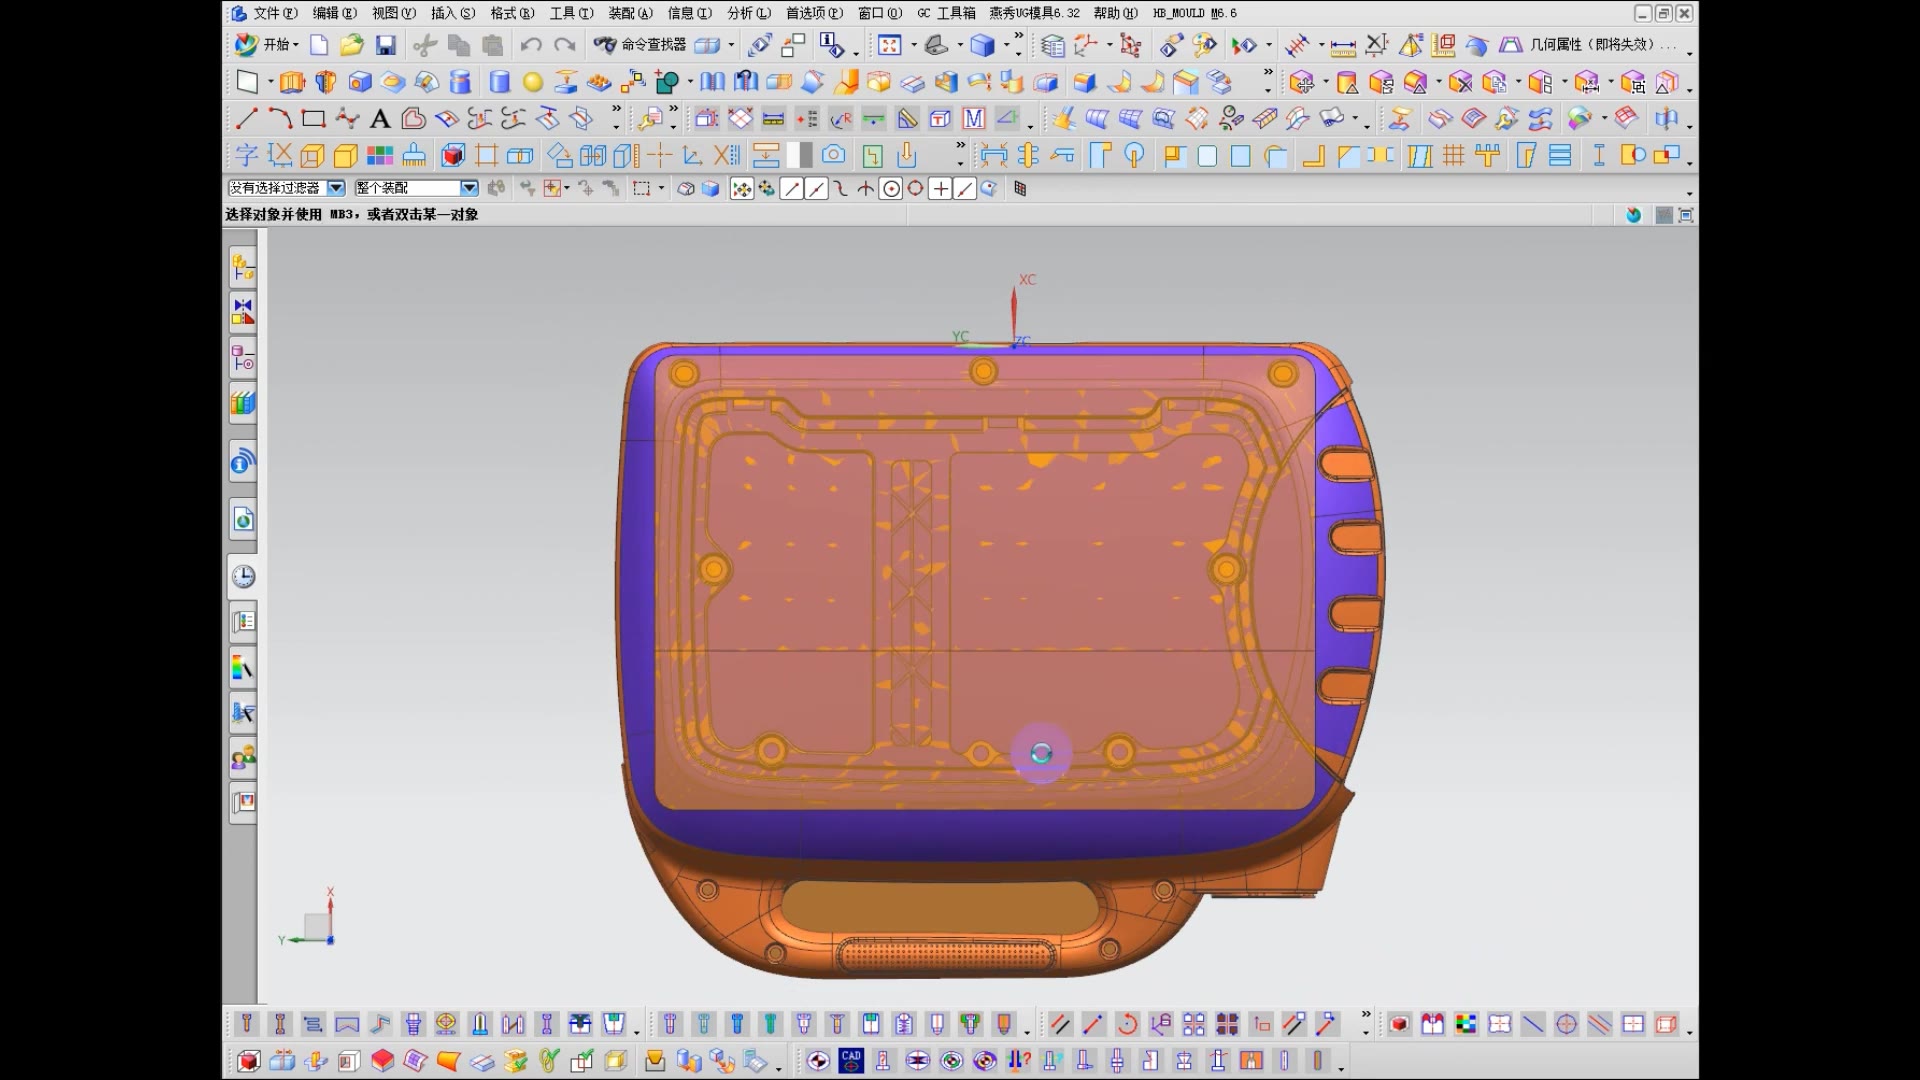Expand the Entire Assembly scope dropdown
1920x1080 pixels.
pos(469,188)
